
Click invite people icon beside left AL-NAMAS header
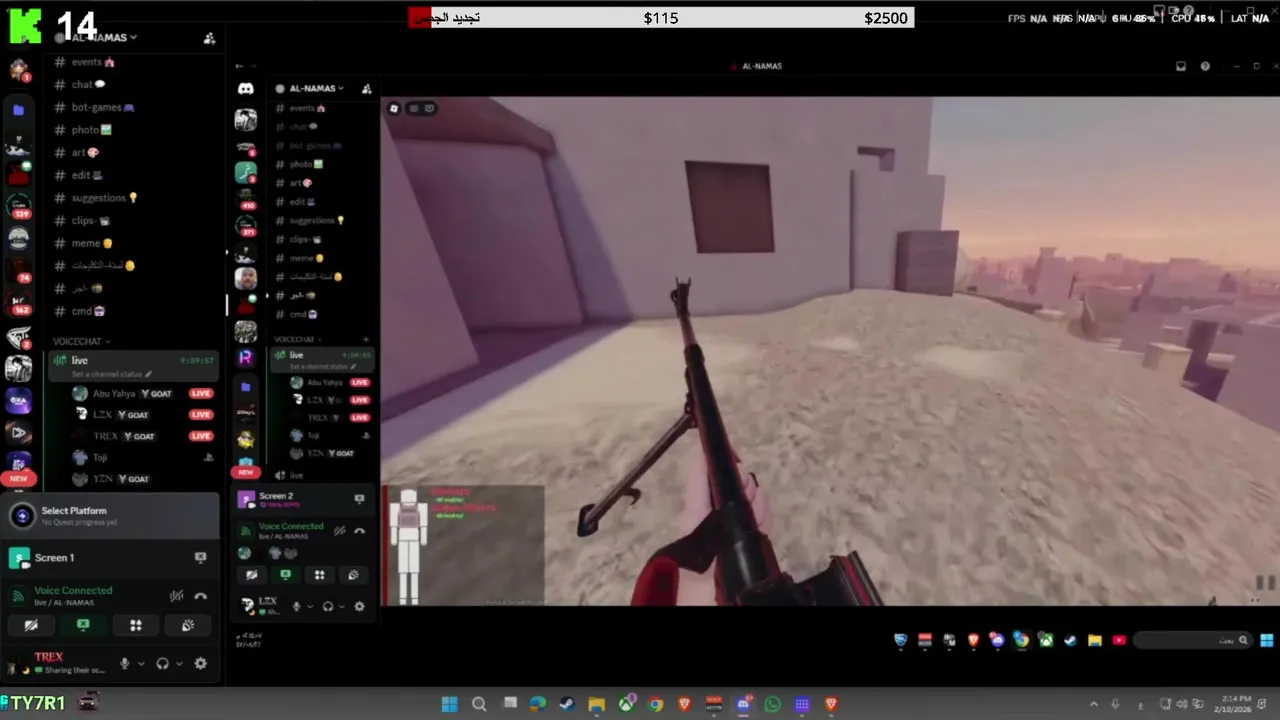(x=209, y=38)
